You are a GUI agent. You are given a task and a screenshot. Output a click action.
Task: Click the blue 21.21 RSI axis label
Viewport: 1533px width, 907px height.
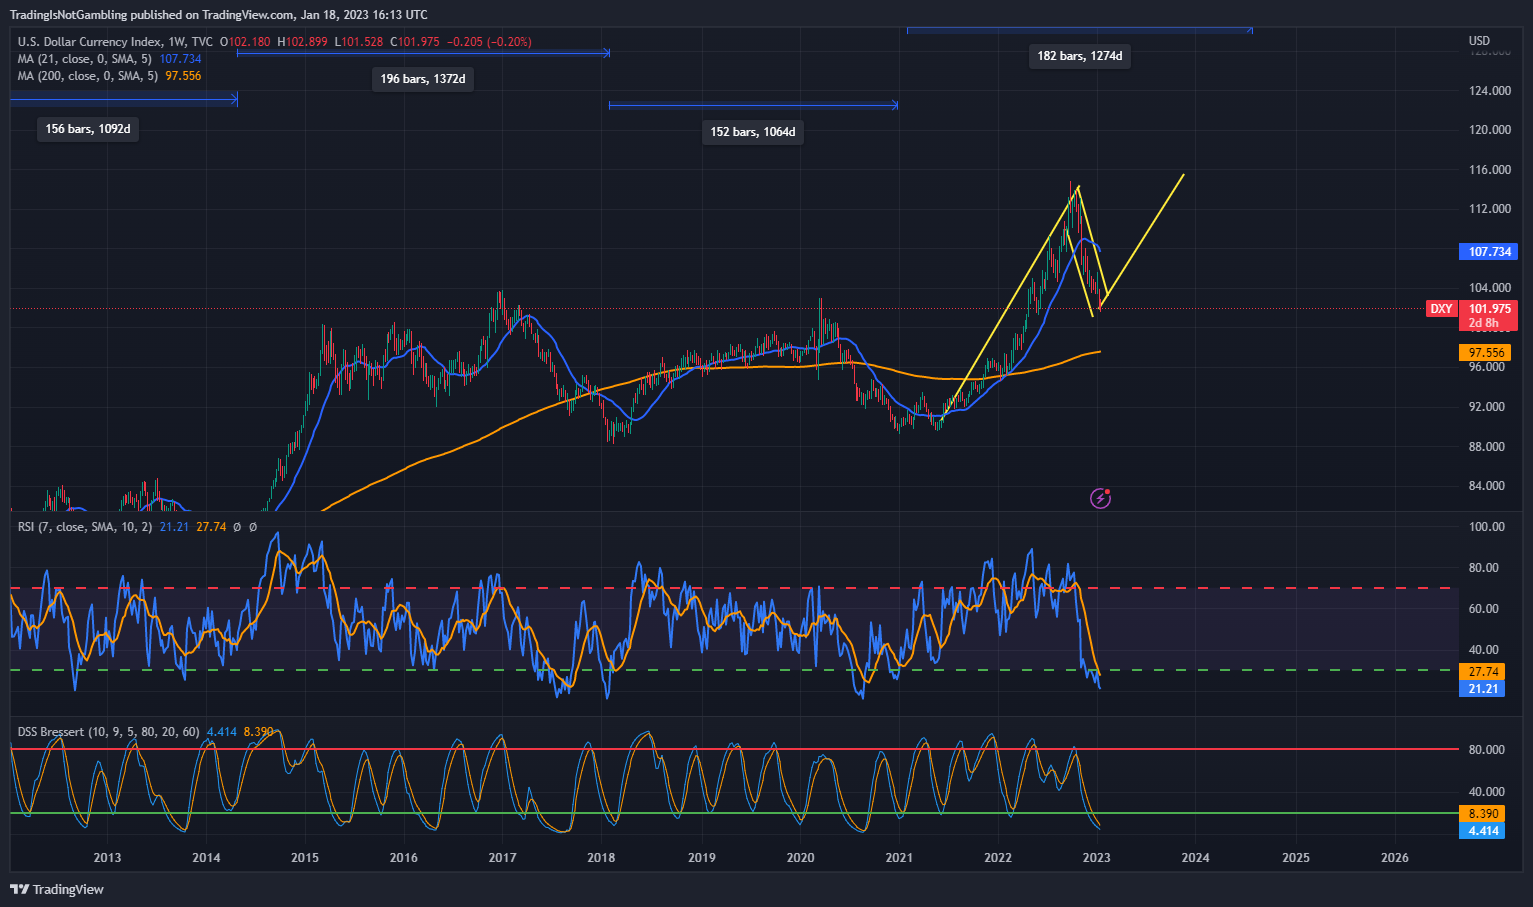1482,689
